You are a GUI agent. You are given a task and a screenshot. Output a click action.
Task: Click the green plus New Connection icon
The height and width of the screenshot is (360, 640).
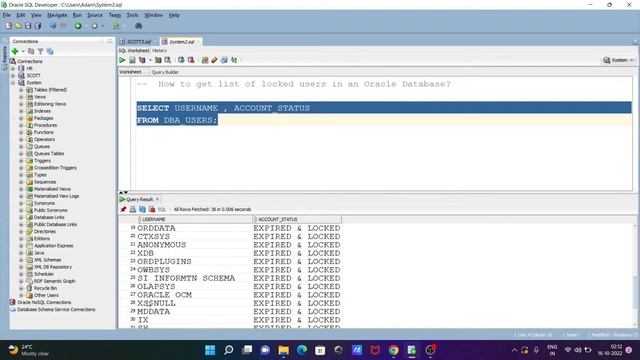click(15, 51)
